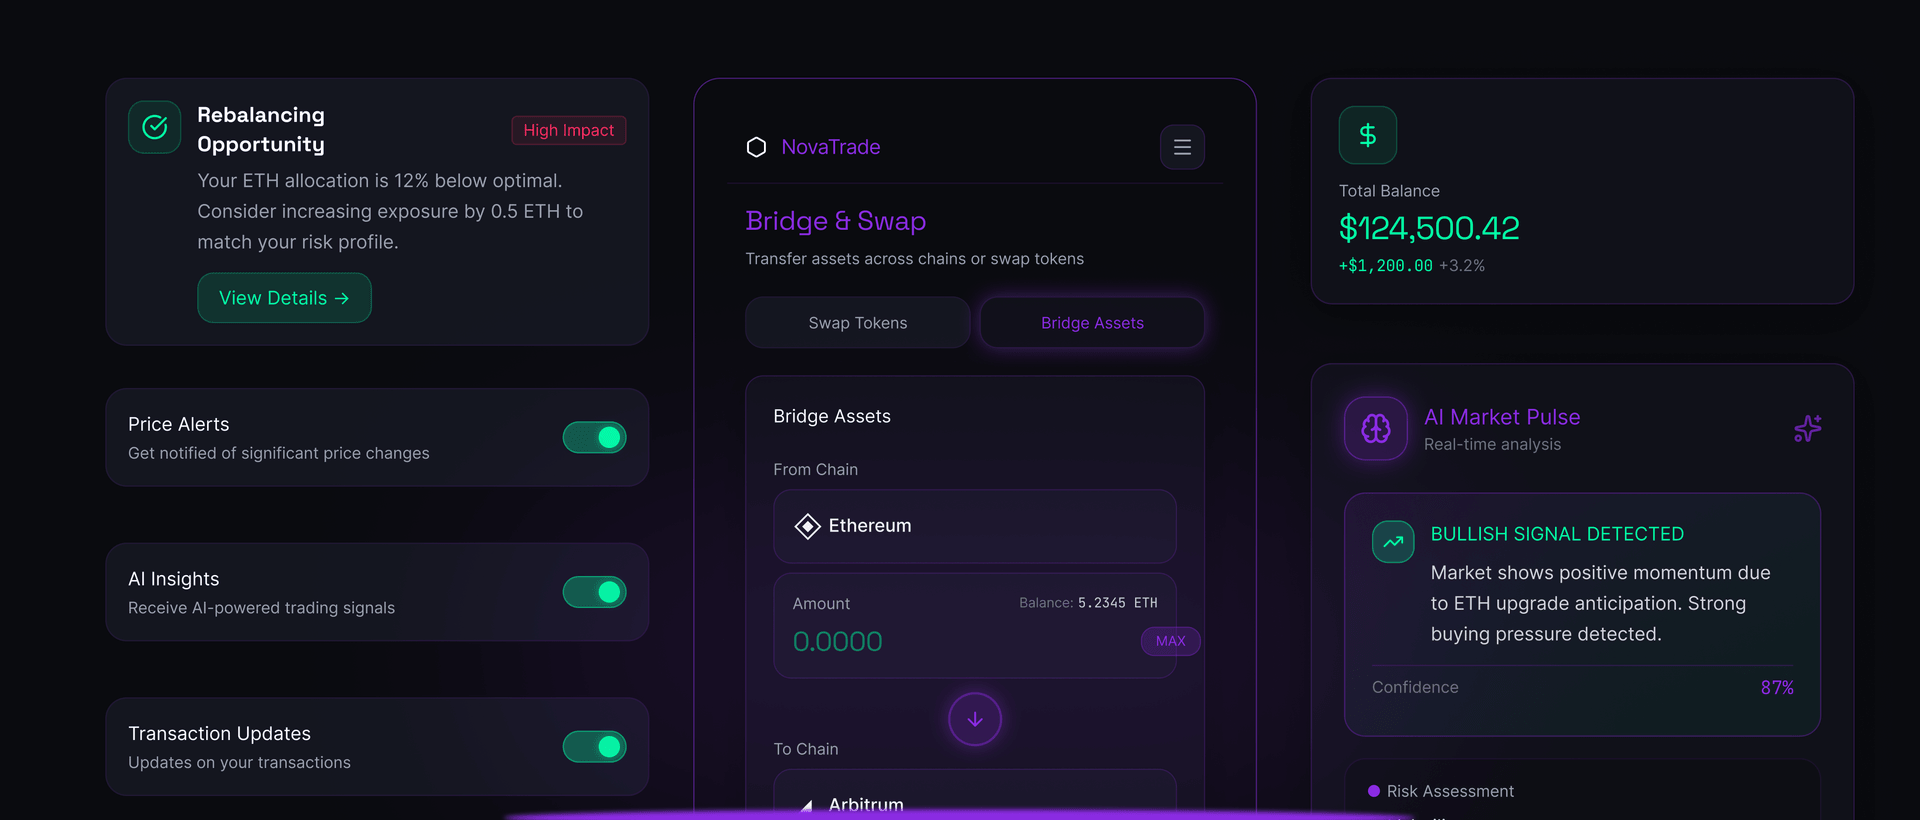The image size is (1920, 820).
Task: Click the Total Balance label
Action: point(1389,191)
